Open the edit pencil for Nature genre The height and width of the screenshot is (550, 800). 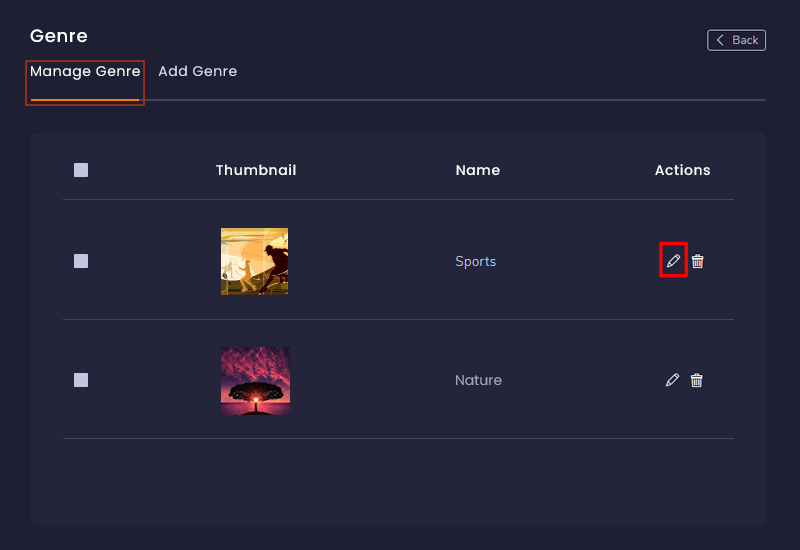[672, 380]
